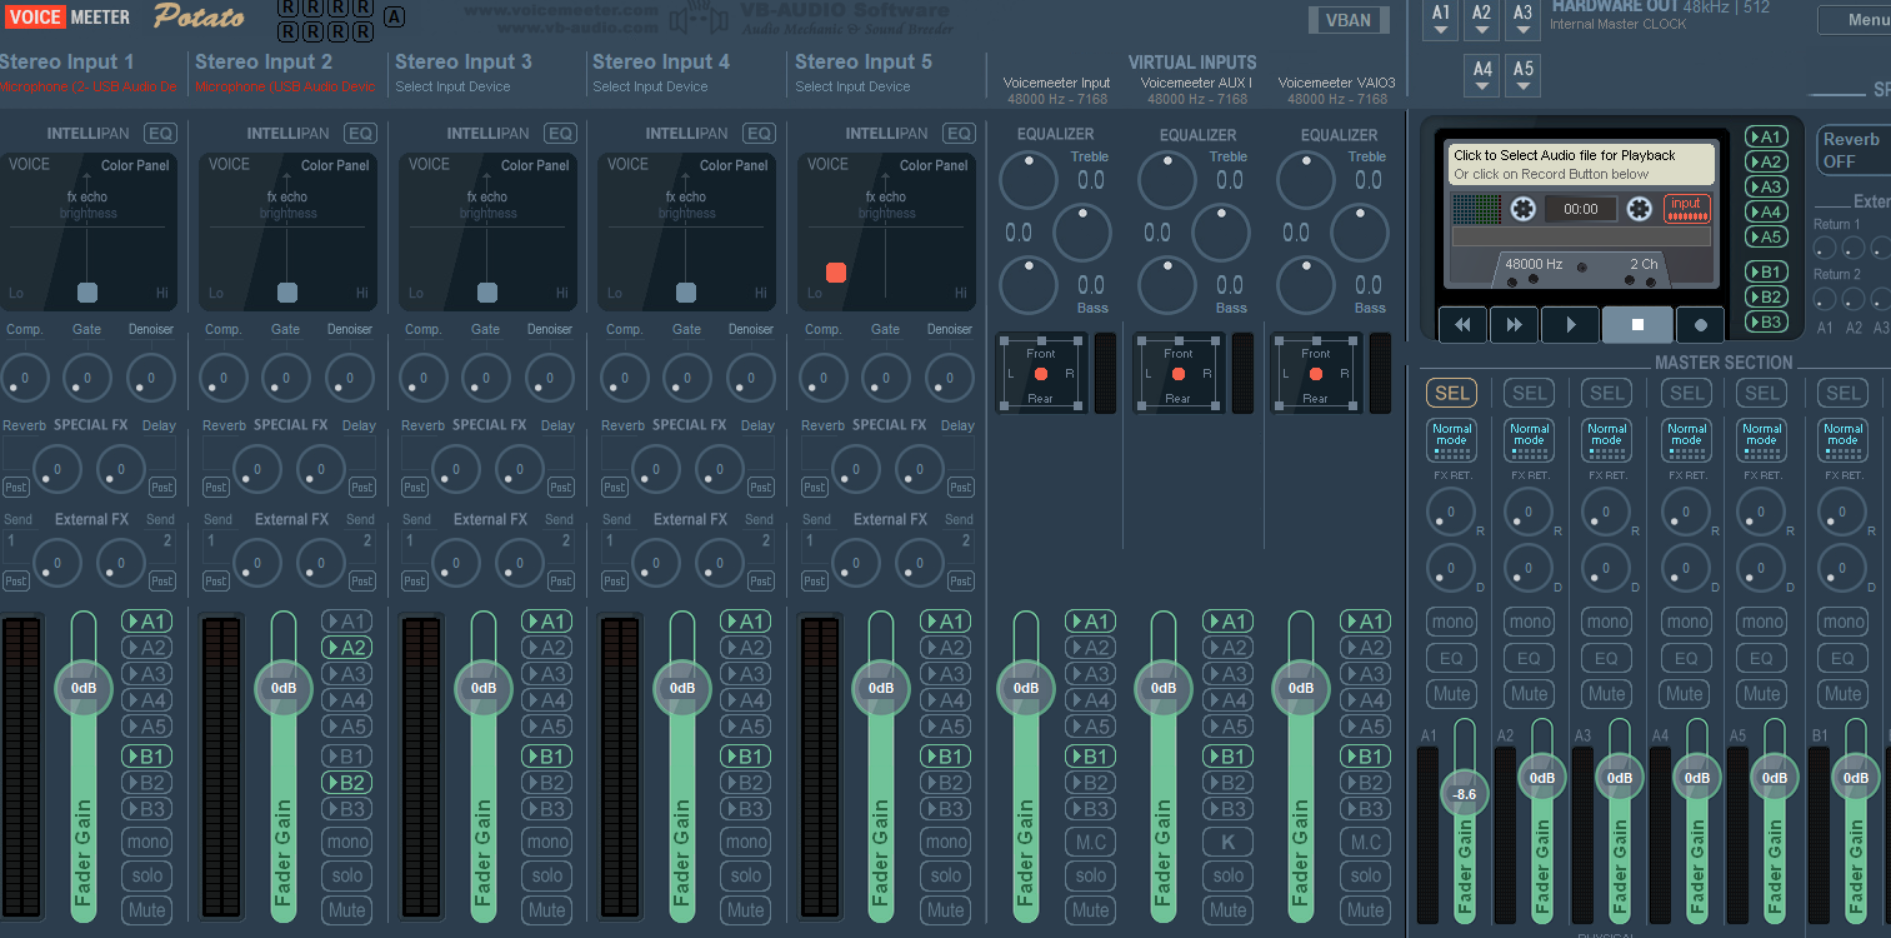Click the K karaoke button on AUX strip
1891x938 pixels.
[x=1228, y=842]
